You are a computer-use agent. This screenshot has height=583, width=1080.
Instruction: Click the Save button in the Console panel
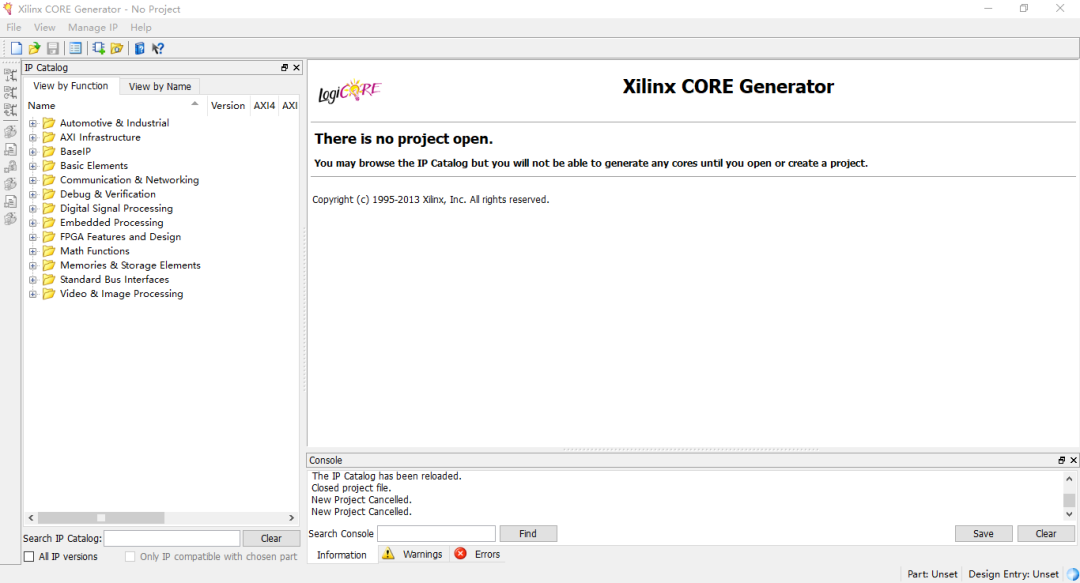click(983, 533)
